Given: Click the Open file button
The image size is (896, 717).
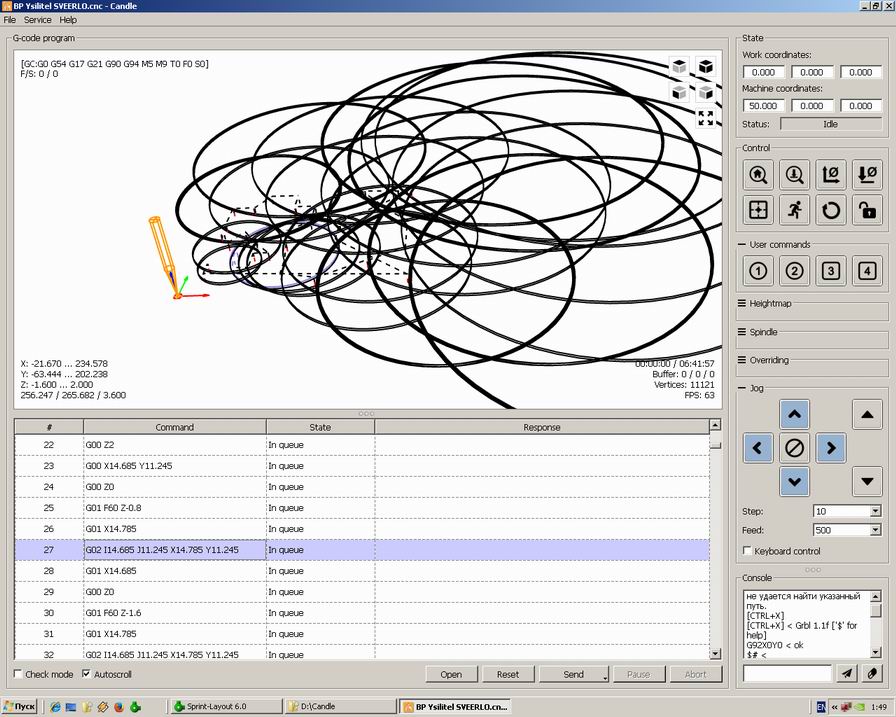Looking at the screenshot, I should [x=451, y=674].
